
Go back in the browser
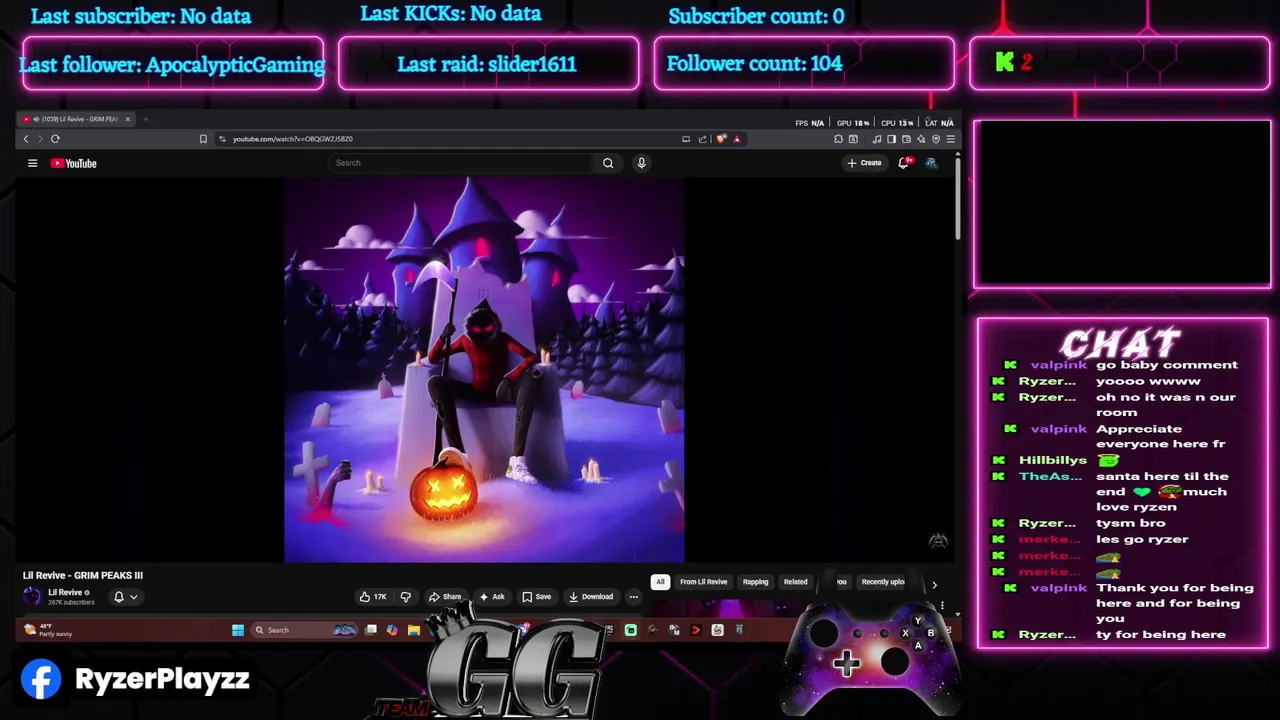point(26,139)
